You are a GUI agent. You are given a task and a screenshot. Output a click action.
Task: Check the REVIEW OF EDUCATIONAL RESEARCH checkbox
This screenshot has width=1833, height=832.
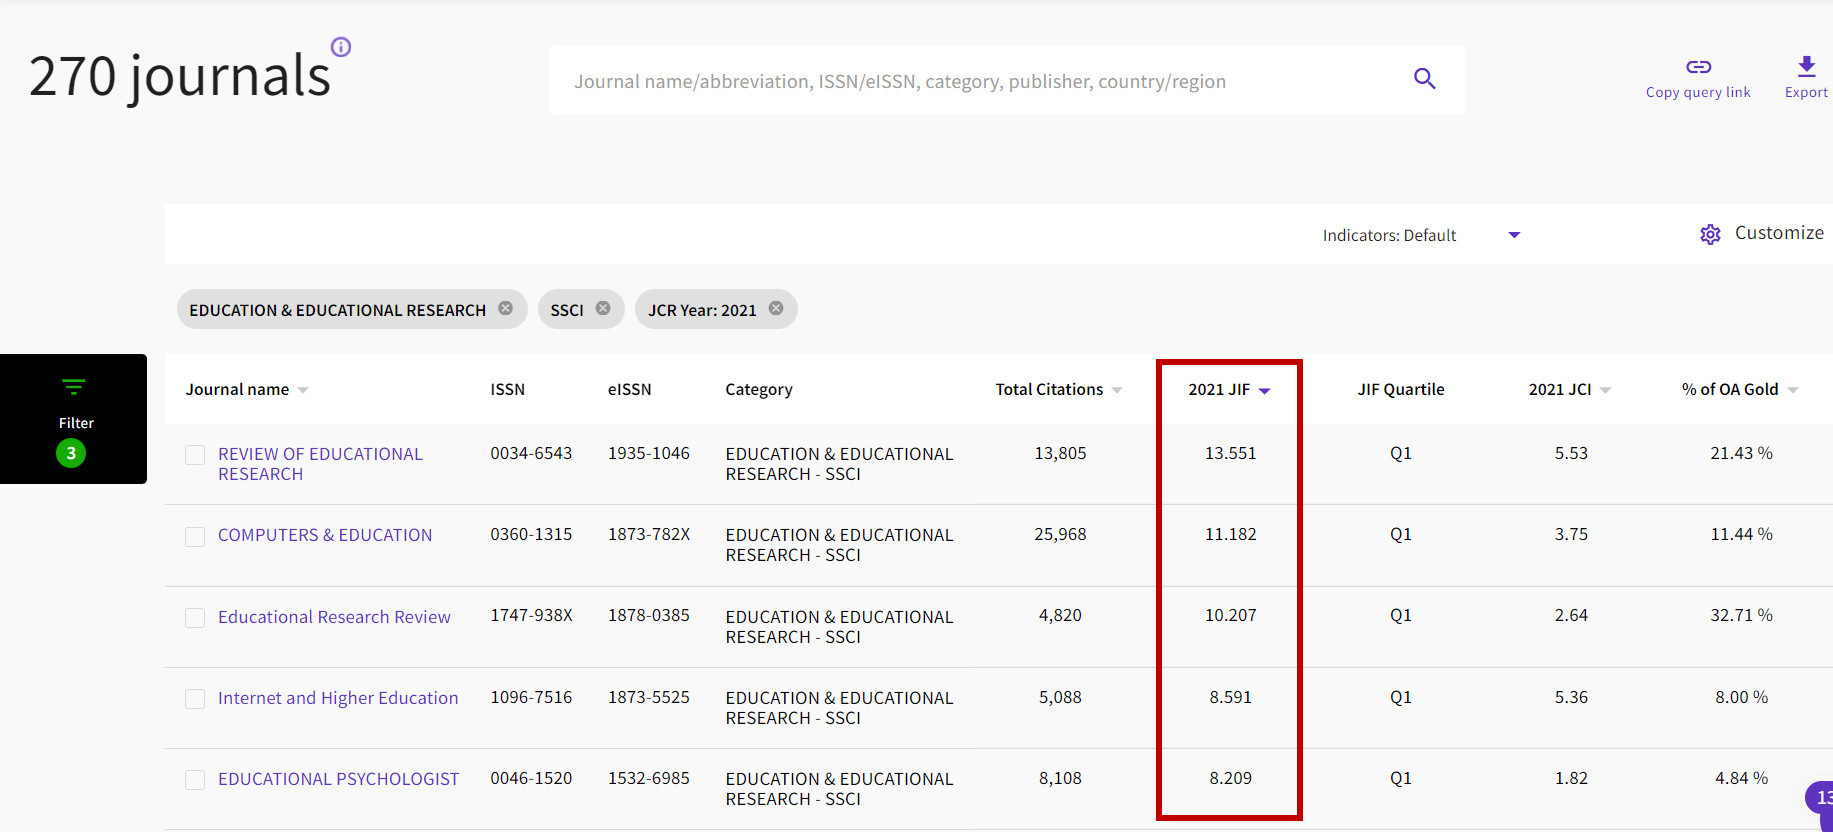click(x=195, y=455)
